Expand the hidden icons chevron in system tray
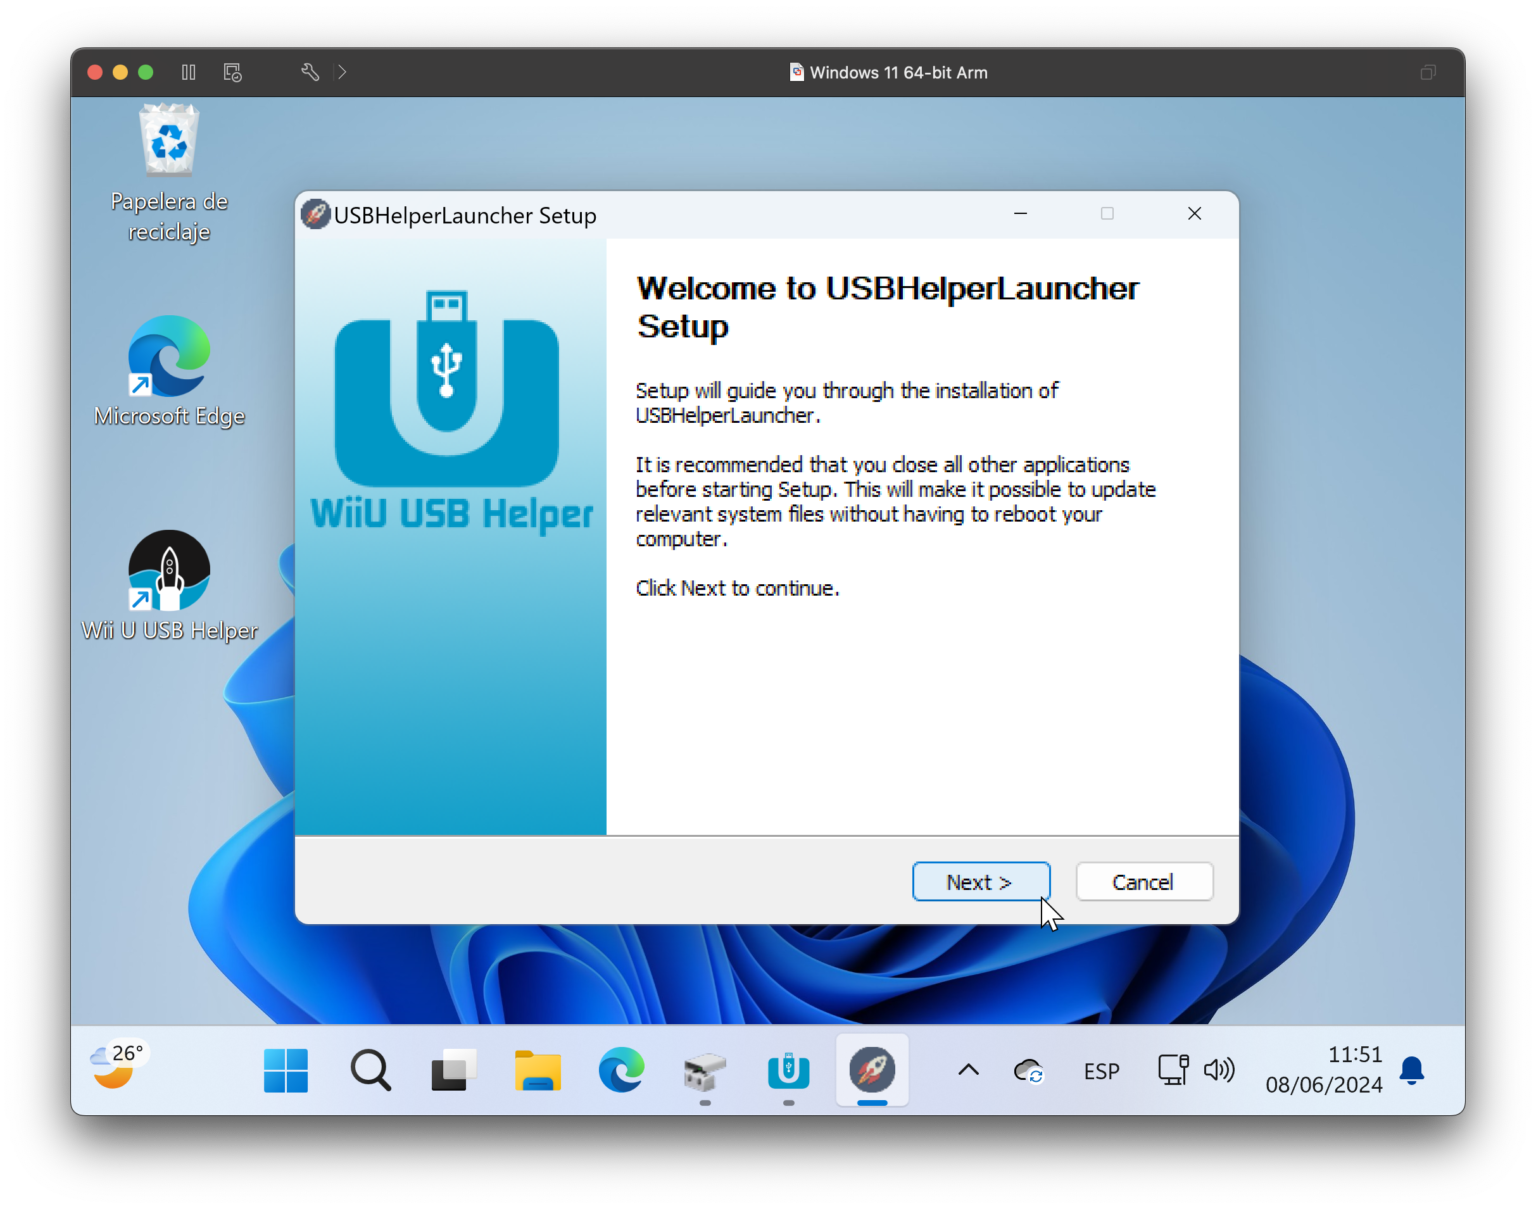 pyautogui.click(x=967, y=1070)
